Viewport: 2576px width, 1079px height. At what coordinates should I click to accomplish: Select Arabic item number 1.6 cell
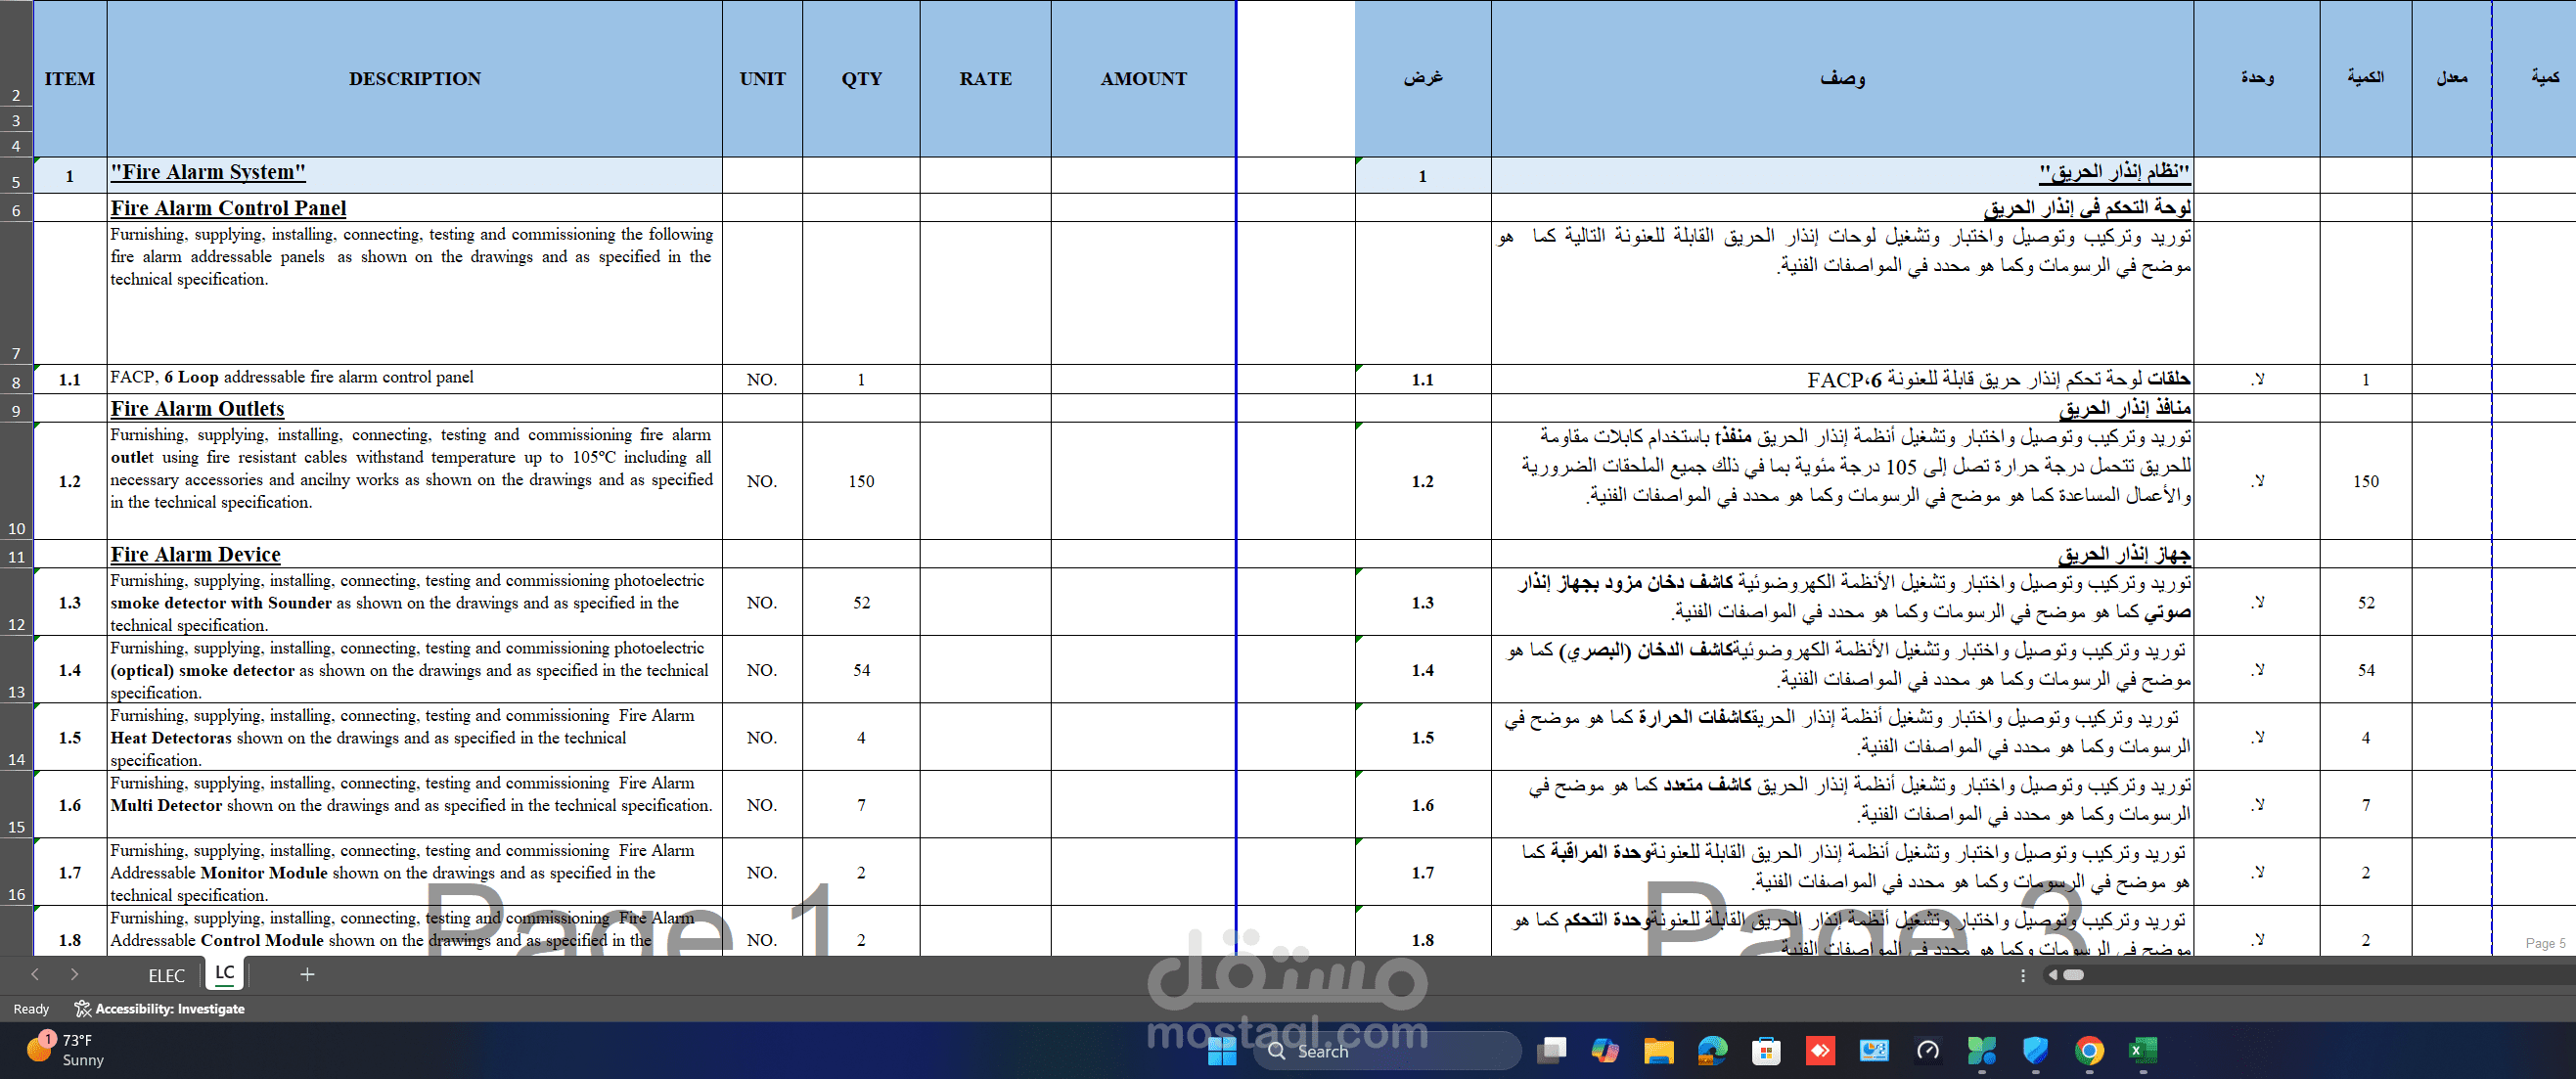[x=1423, y=804]
